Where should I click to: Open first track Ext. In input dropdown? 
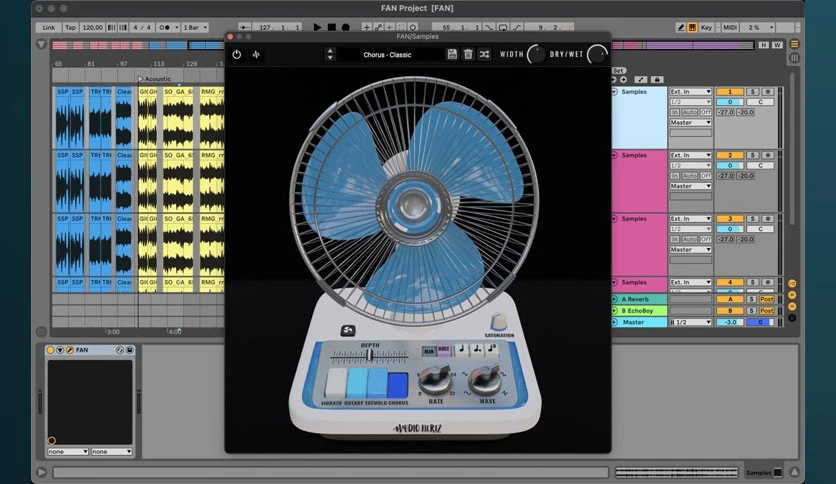(x=690, y=92)
